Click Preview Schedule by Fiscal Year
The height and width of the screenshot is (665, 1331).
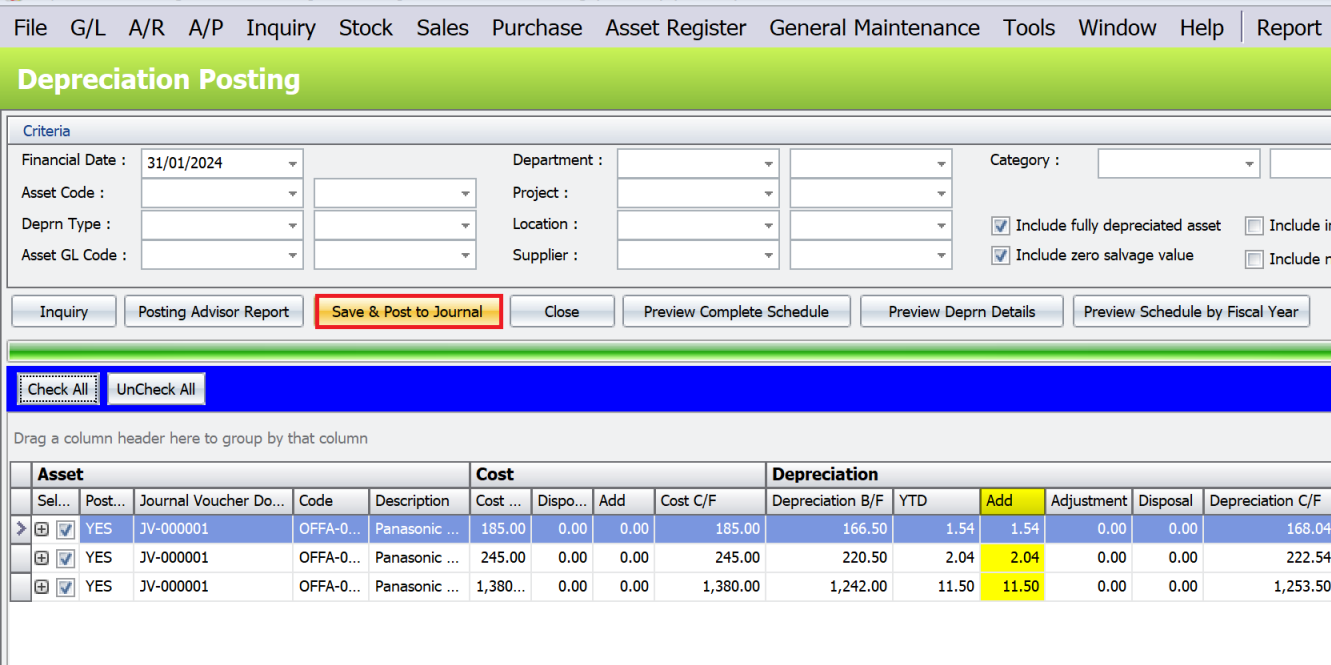click(1191, 312)
